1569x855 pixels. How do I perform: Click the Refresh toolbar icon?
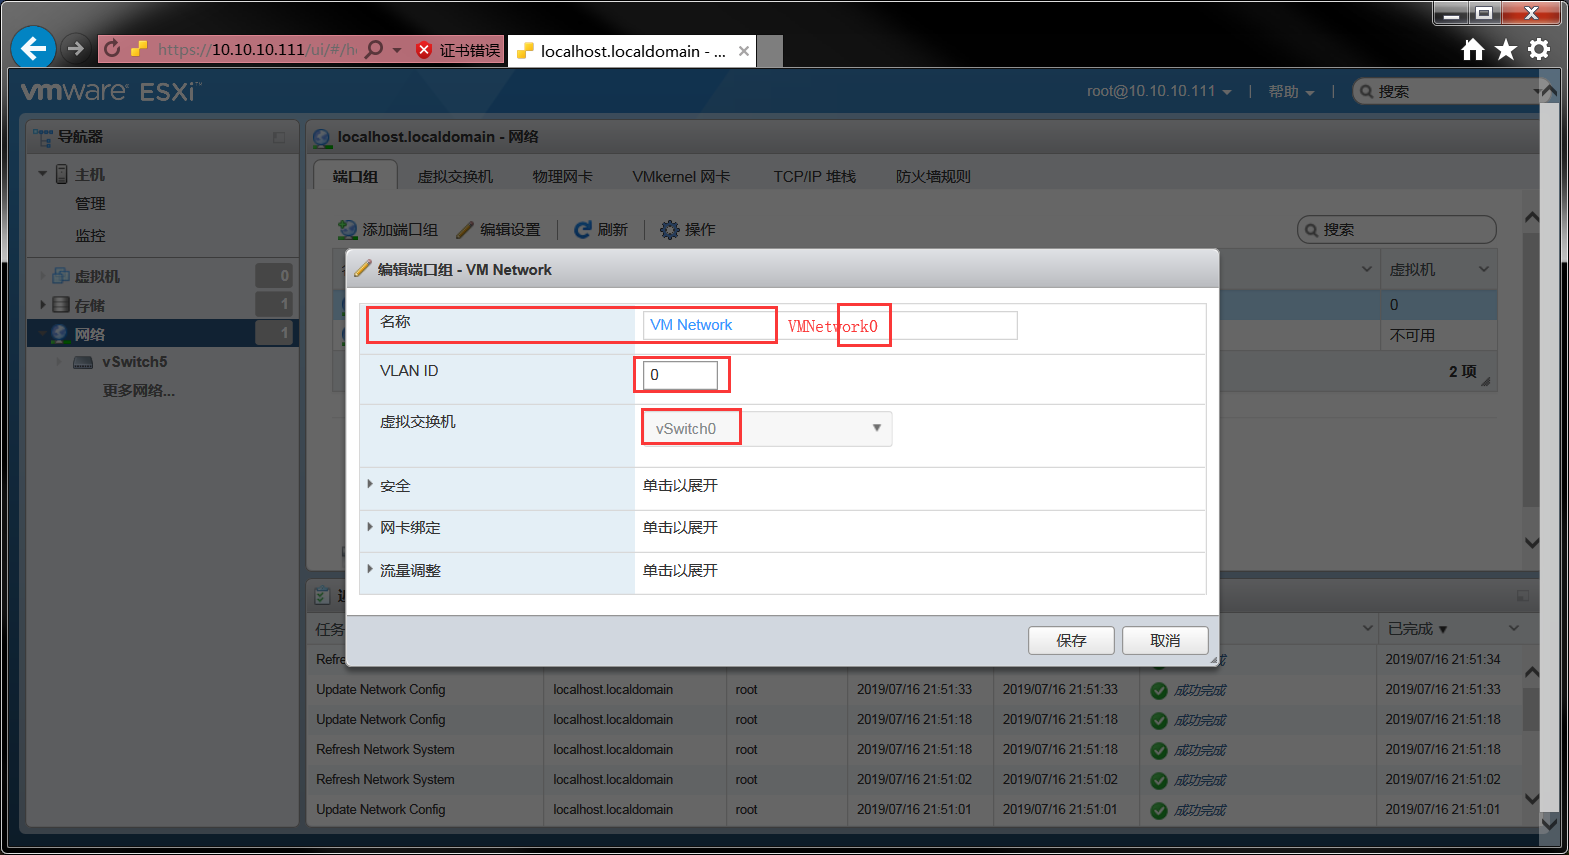(x=583, y=230)
